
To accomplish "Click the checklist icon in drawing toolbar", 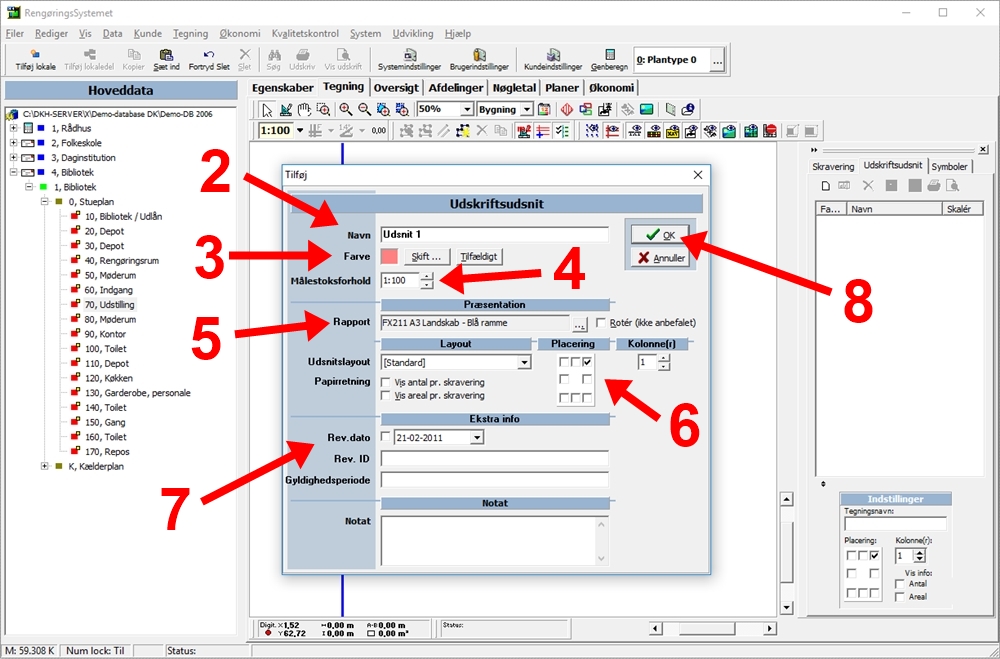I will [x=562, y=131].
